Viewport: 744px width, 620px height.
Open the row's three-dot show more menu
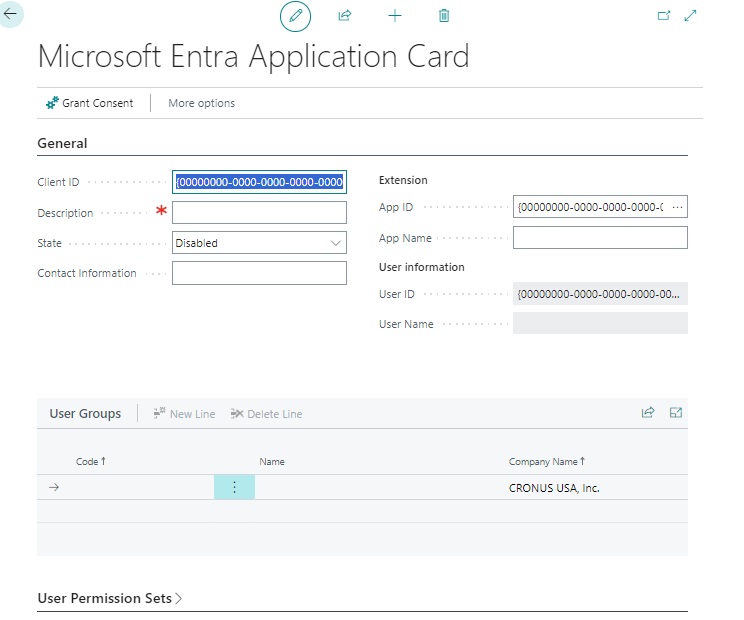pyautogui.click(x=234, y=487)
